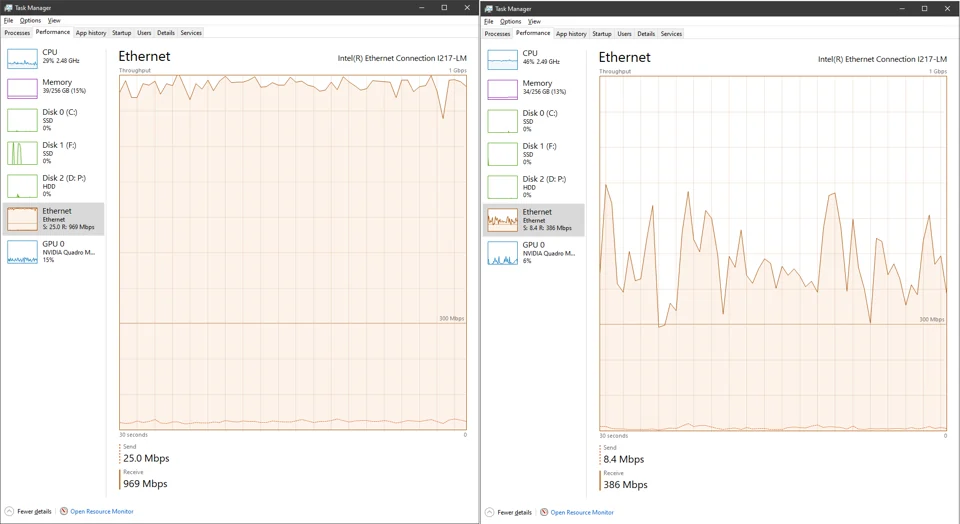The image size is (960, 524).
Task: Click the 8.4 Mbps send value
Action: [x=624, y=460]
